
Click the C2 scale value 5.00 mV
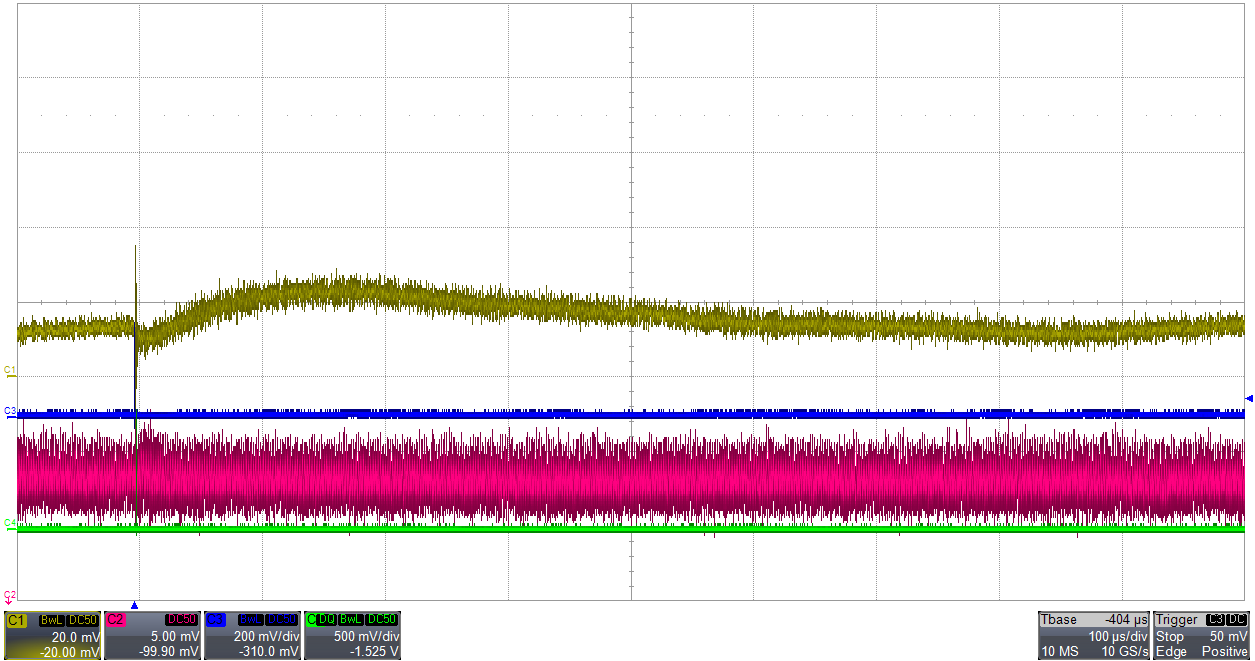[174, 637]
